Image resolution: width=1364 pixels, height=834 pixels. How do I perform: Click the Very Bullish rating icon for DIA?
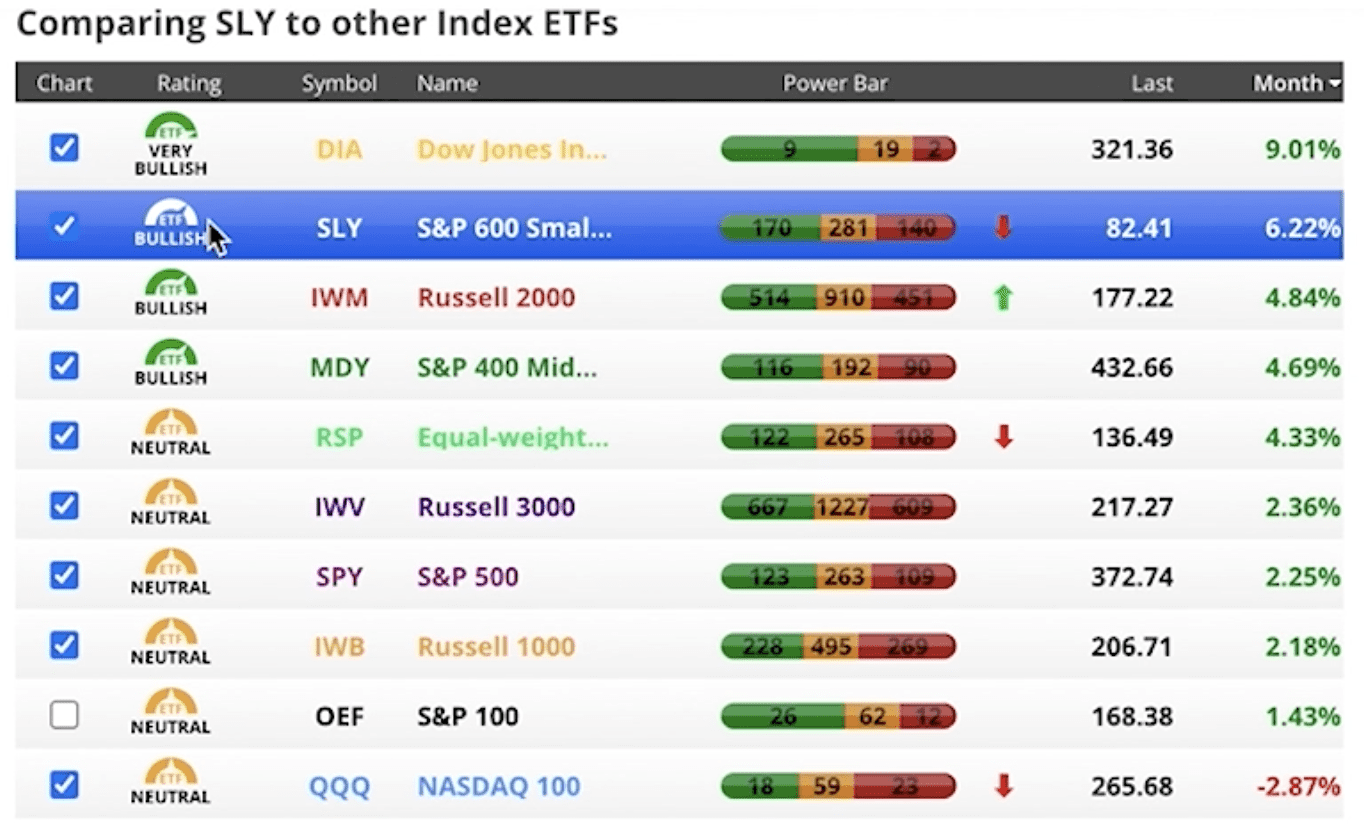tap(170, 145)
